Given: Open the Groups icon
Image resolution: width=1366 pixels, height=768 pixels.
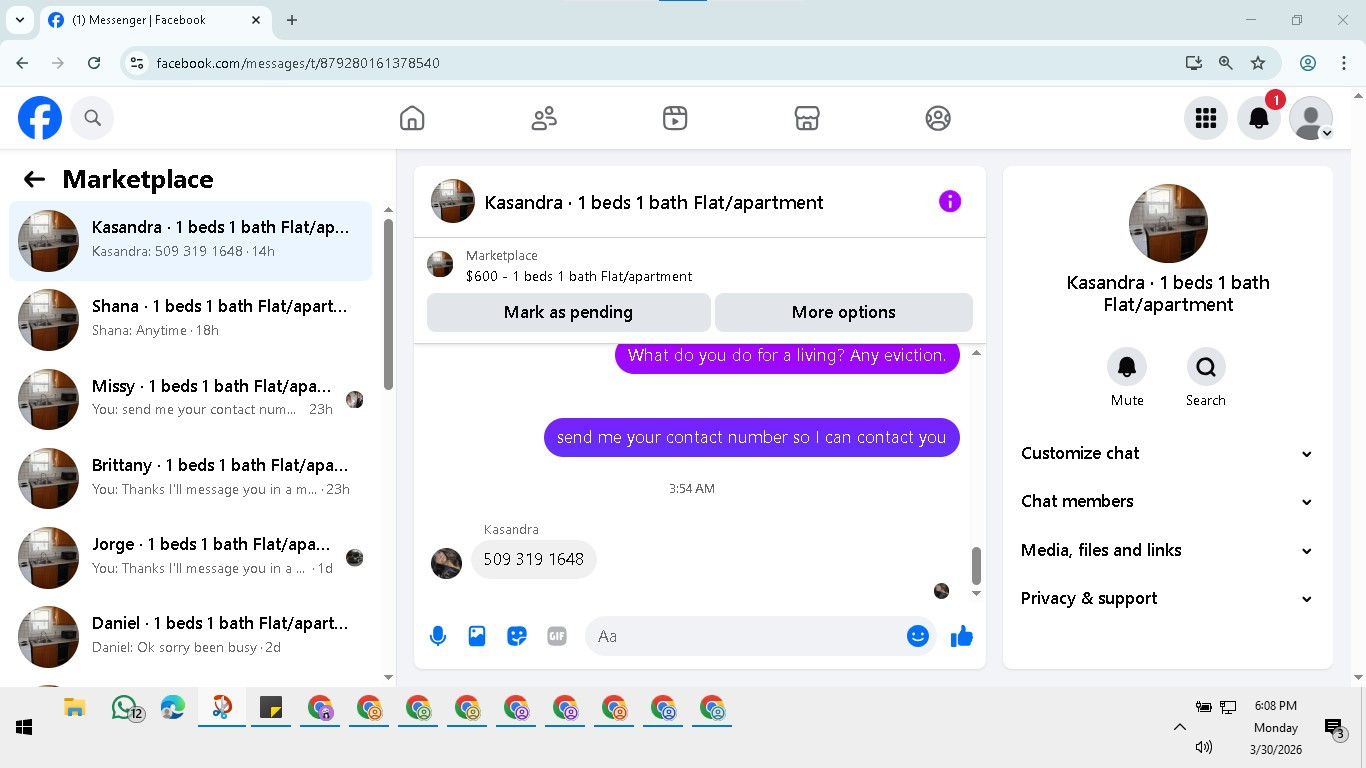Looking at the screenshot, I should (938, 118).
